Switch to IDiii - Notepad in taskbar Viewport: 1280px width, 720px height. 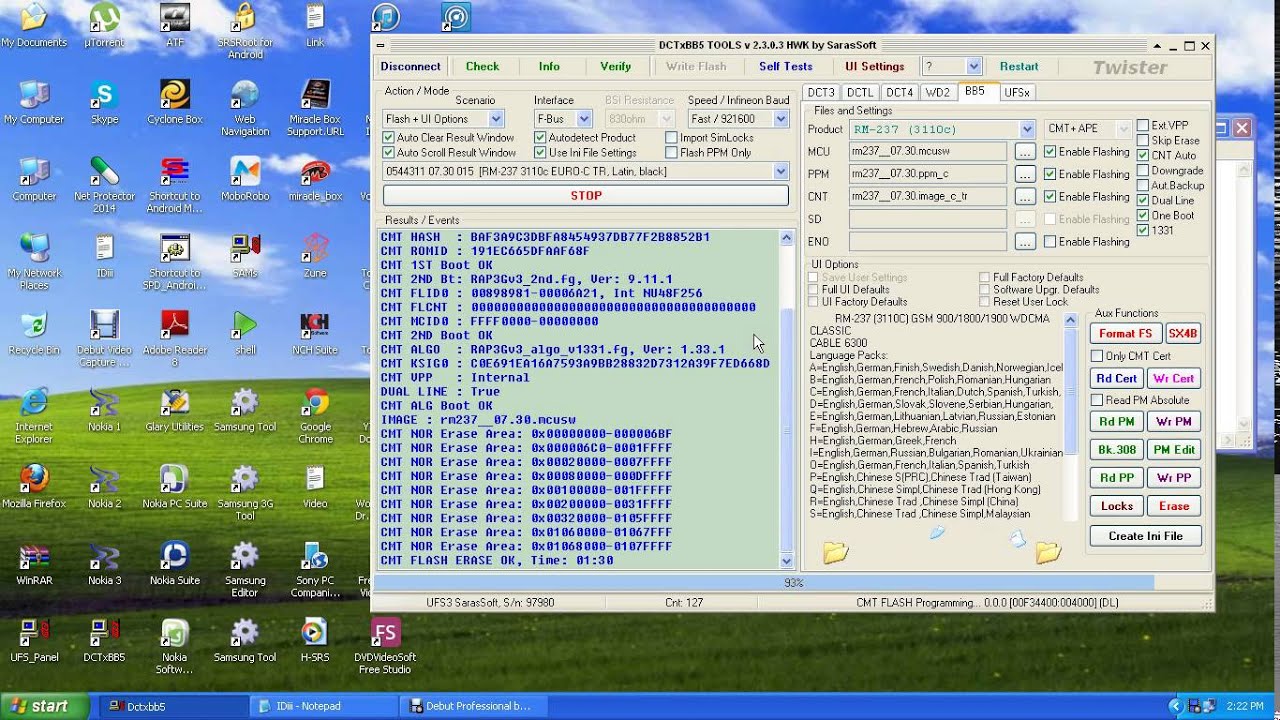click(x=322, y=706)
